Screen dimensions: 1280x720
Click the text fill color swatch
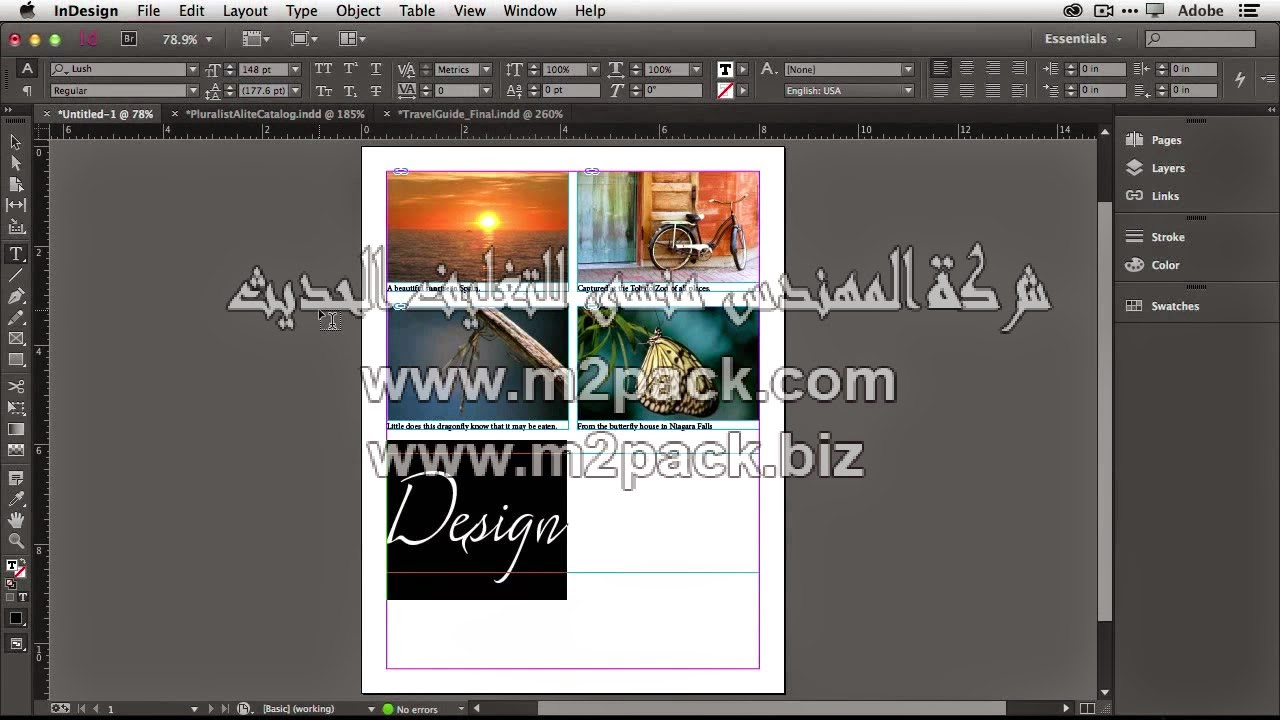point(725,69)
